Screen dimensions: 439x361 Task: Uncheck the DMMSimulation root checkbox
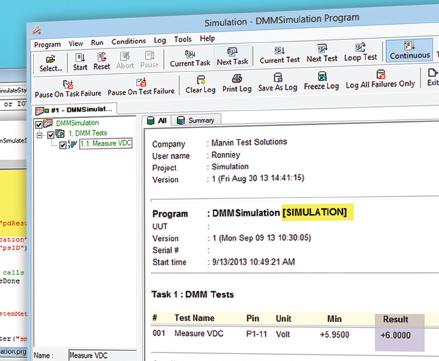(39, 124)
